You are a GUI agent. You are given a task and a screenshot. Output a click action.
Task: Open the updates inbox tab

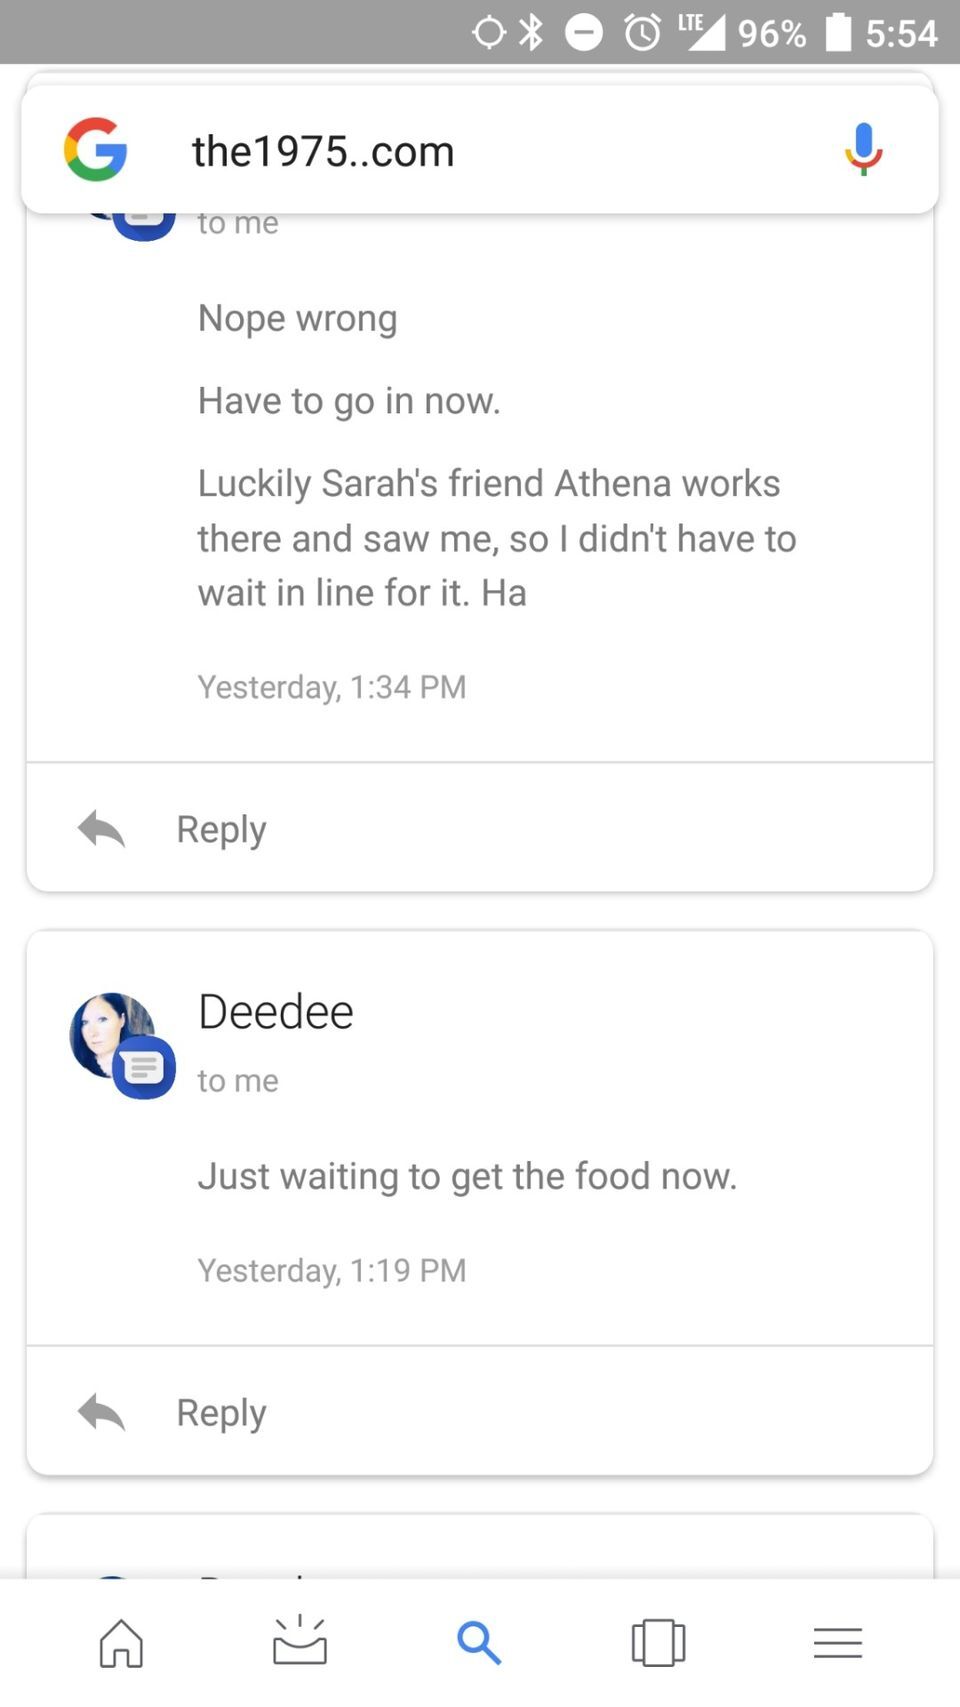(x=300, y=1642)
